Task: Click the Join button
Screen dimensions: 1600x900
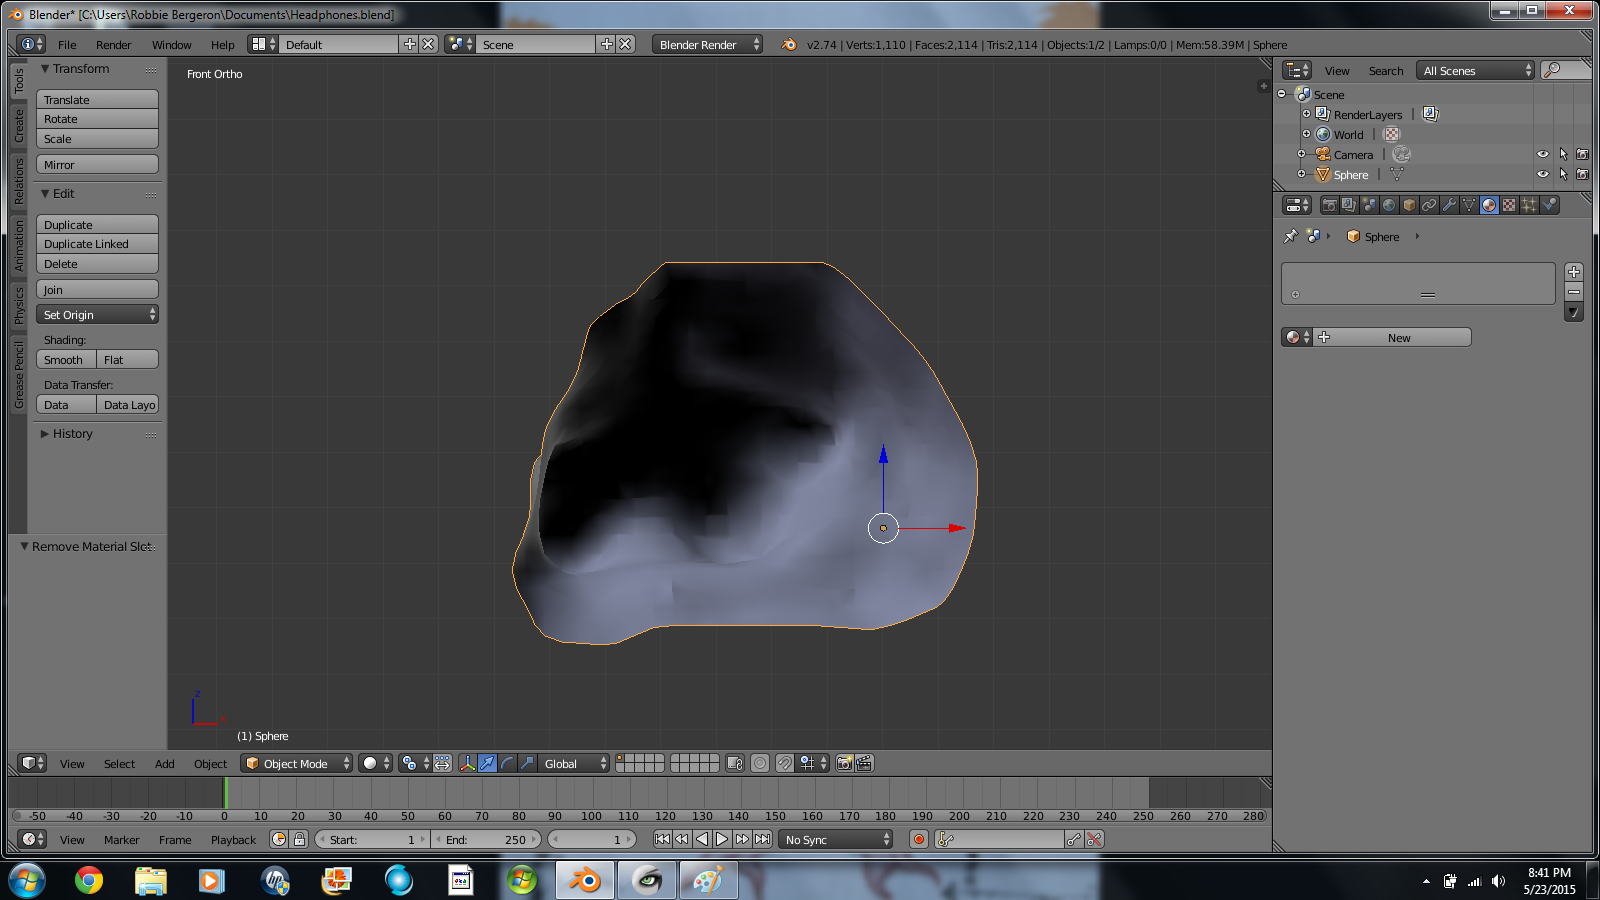Action: 97,289
